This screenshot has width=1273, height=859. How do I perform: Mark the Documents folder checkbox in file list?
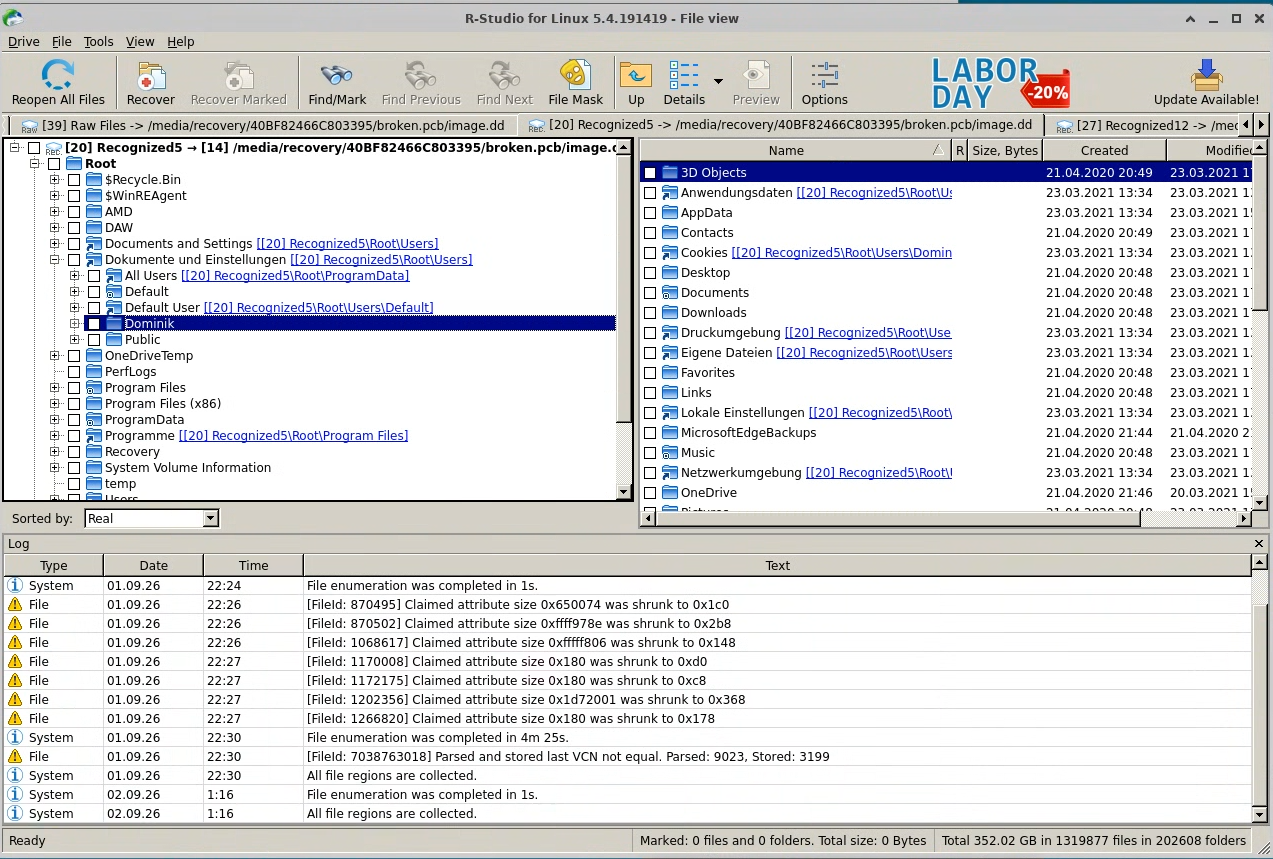pyautogui.click(x=650, y=293)
